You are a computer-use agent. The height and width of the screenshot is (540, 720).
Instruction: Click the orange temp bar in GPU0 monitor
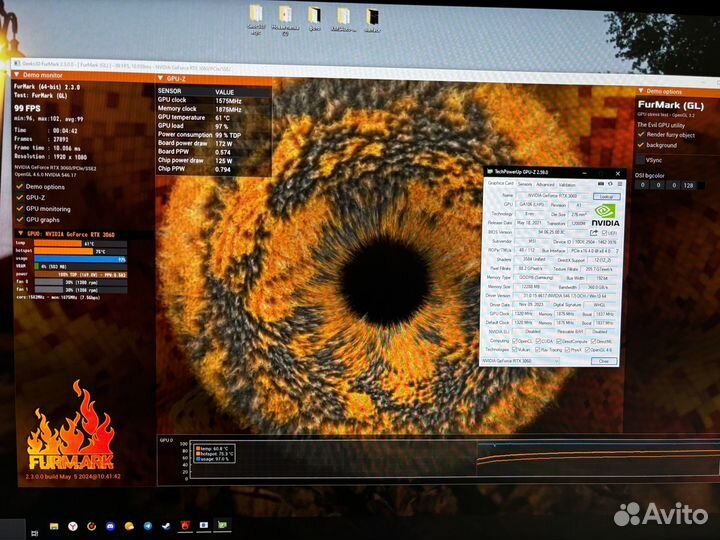58,243
